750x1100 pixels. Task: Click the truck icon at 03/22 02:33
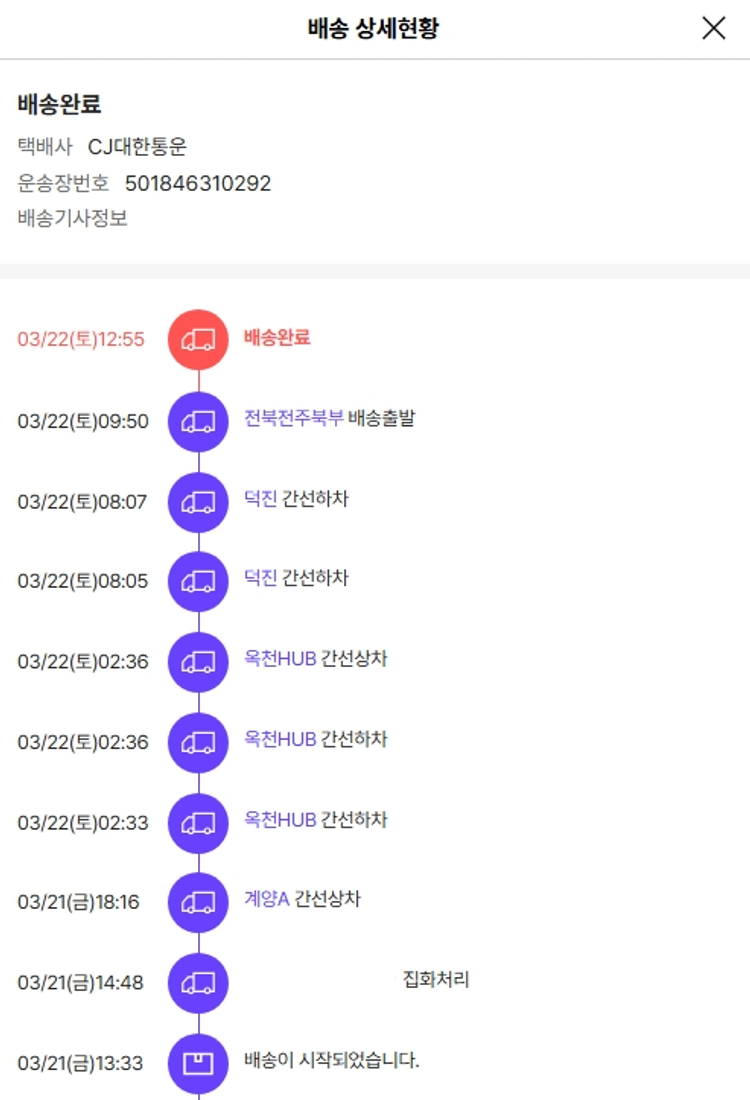click(x=198, y=823)
